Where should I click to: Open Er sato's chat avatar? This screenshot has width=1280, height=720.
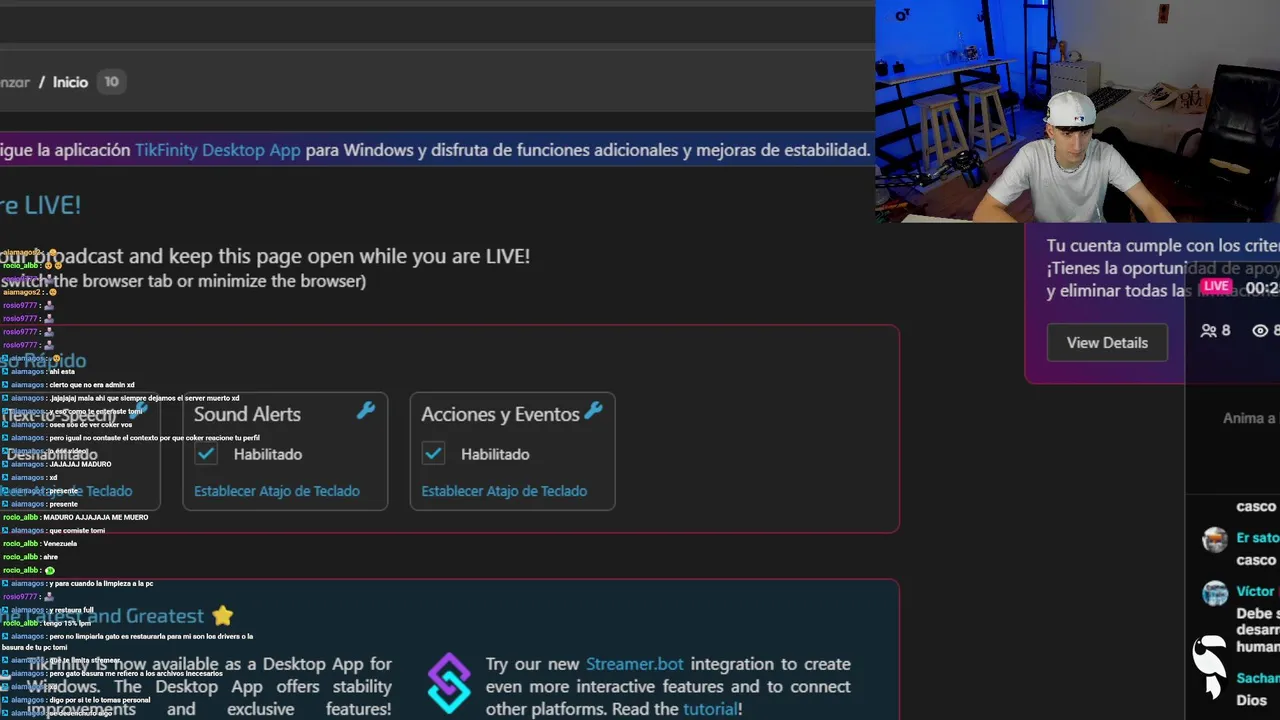[x=1215, y=540]
